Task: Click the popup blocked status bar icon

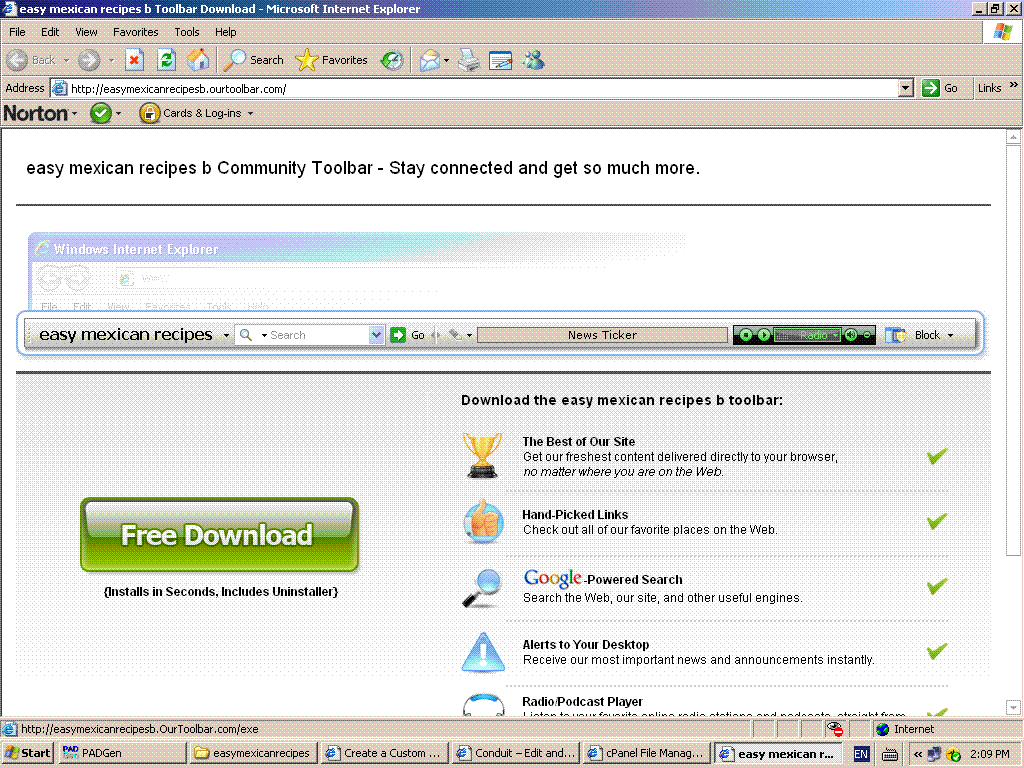Action: click(x=835, y=729)
